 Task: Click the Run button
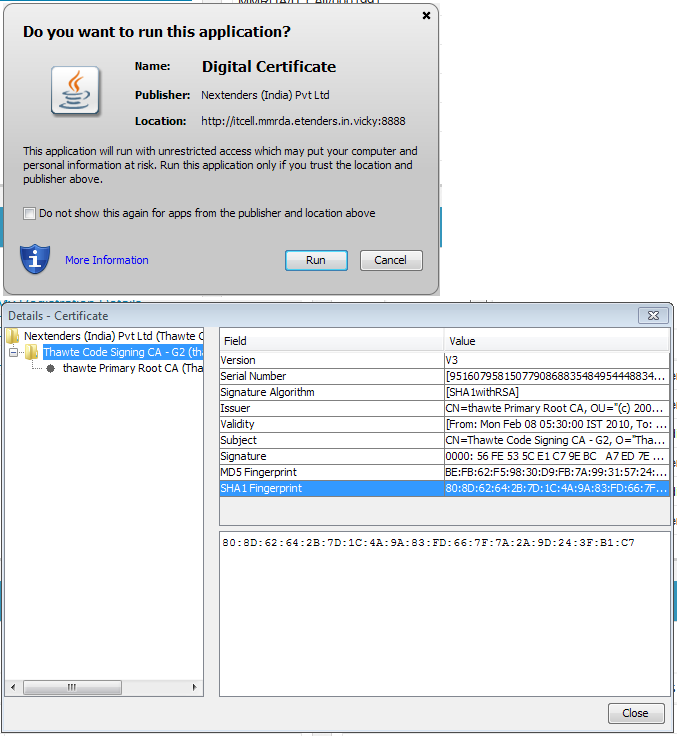point(316,260)
